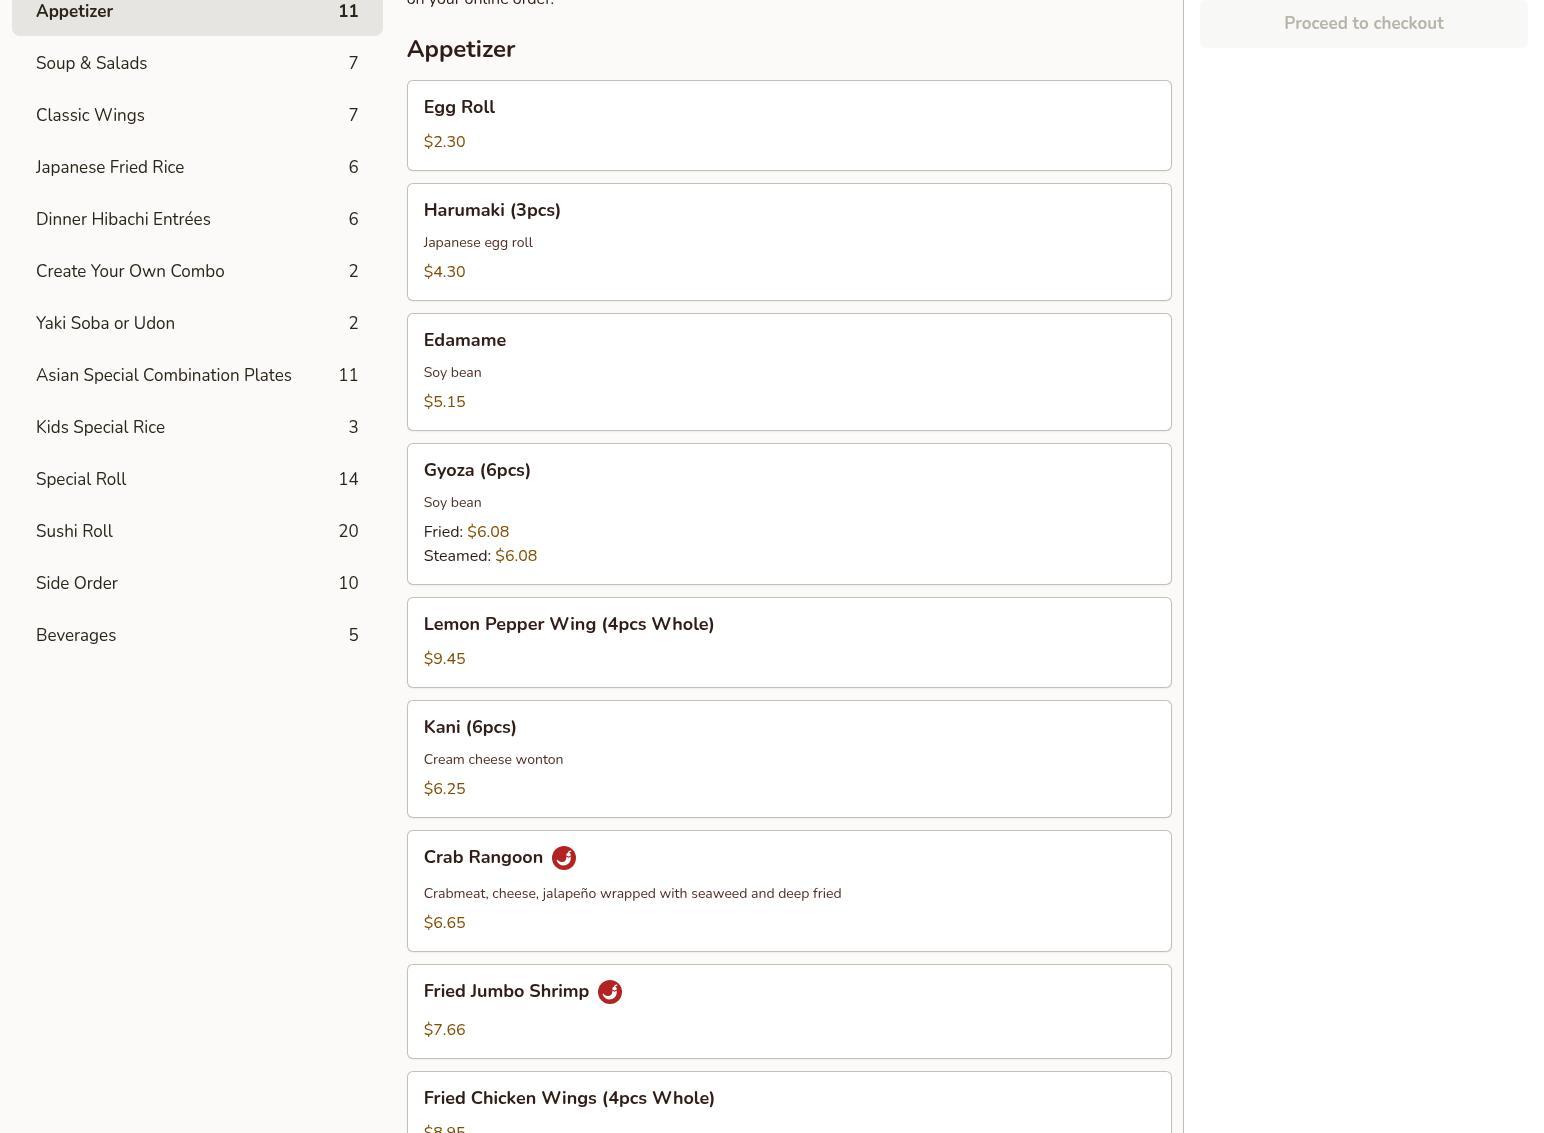Open the Asian Special Combination Plates category
Image resolution: width=1544 pixels, height=1133 pixels.
[197, 375]
